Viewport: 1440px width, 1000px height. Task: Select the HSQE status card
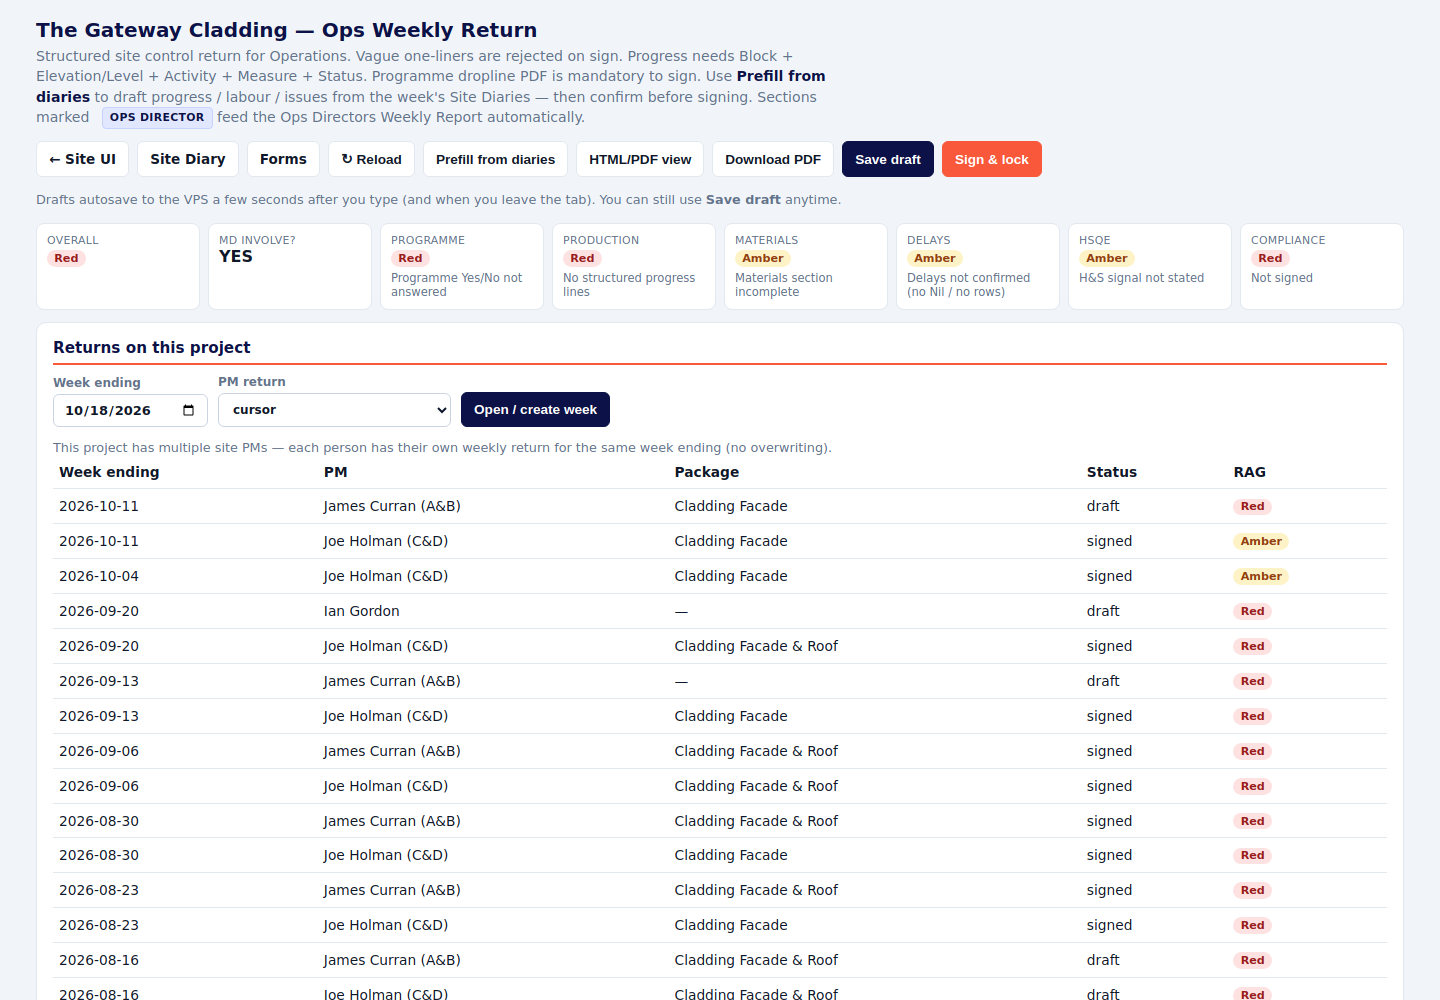1150,266
